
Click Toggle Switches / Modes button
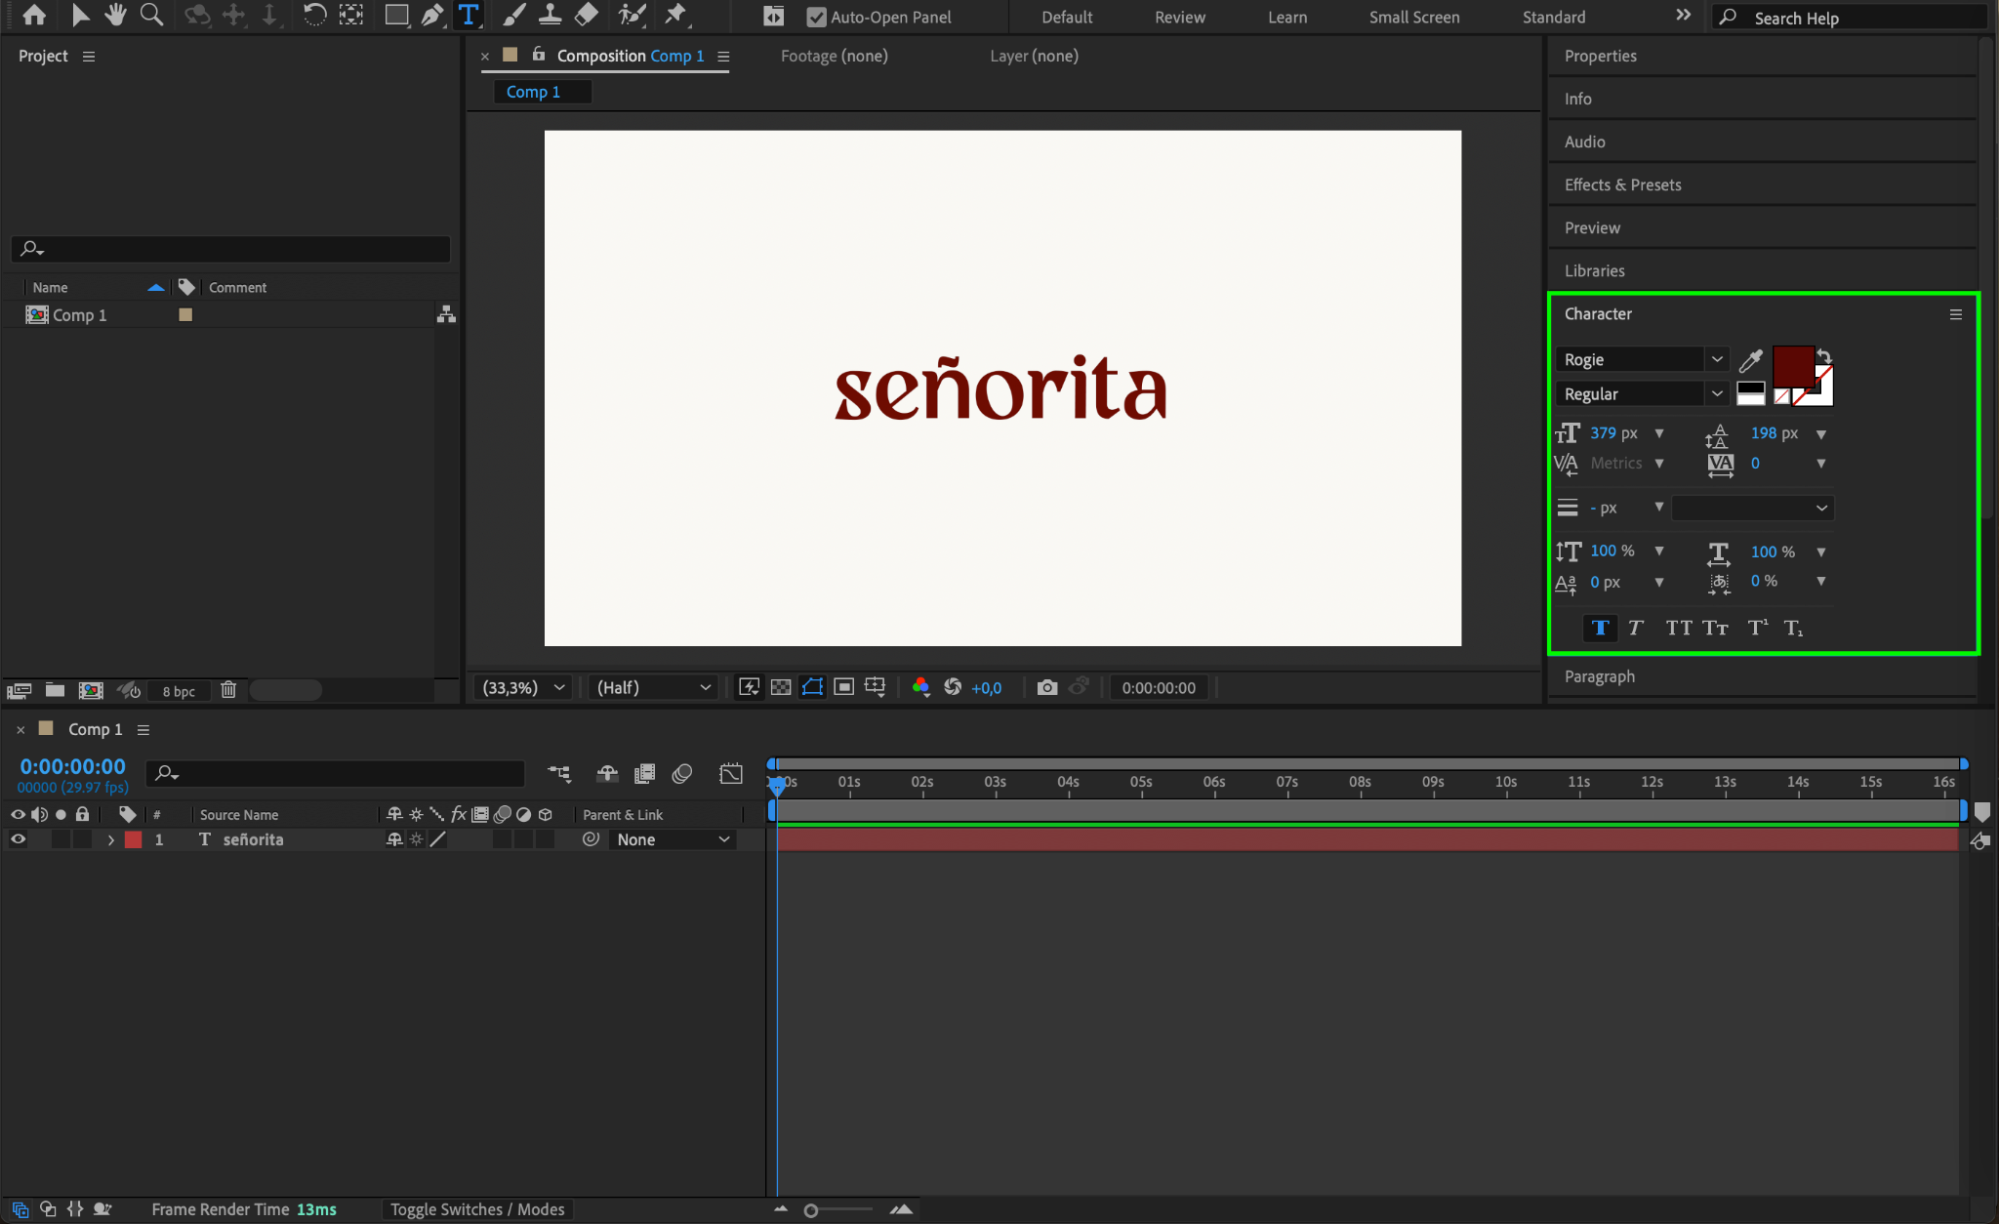(x=477, y=1209)
